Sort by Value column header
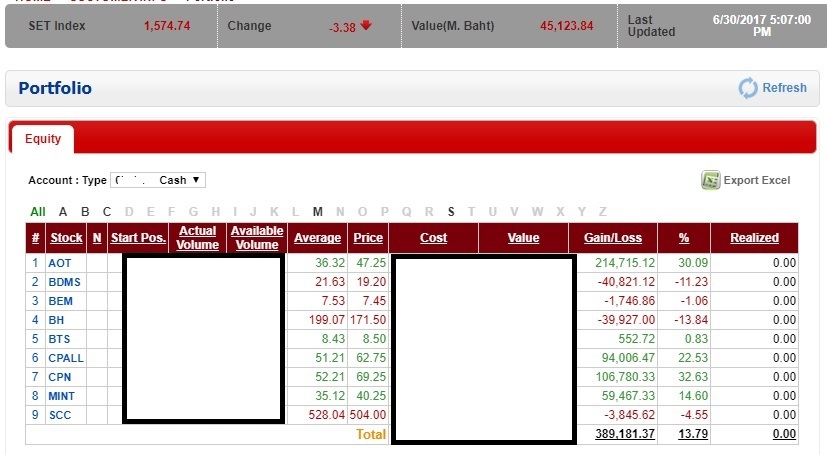 click(523, 238)
